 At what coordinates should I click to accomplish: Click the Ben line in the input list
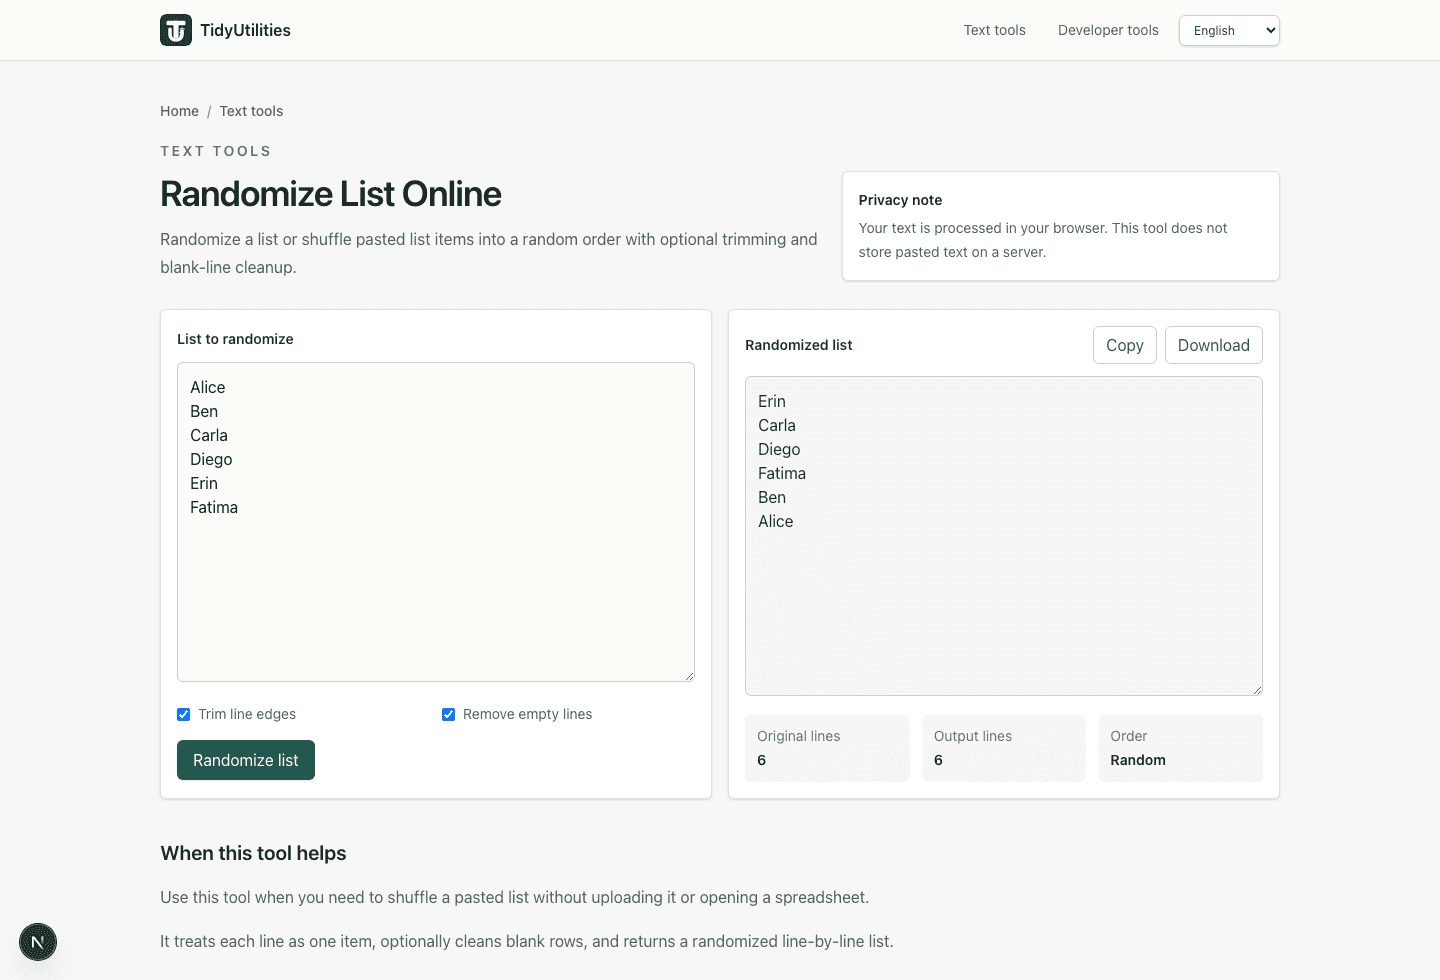[204, 411]
